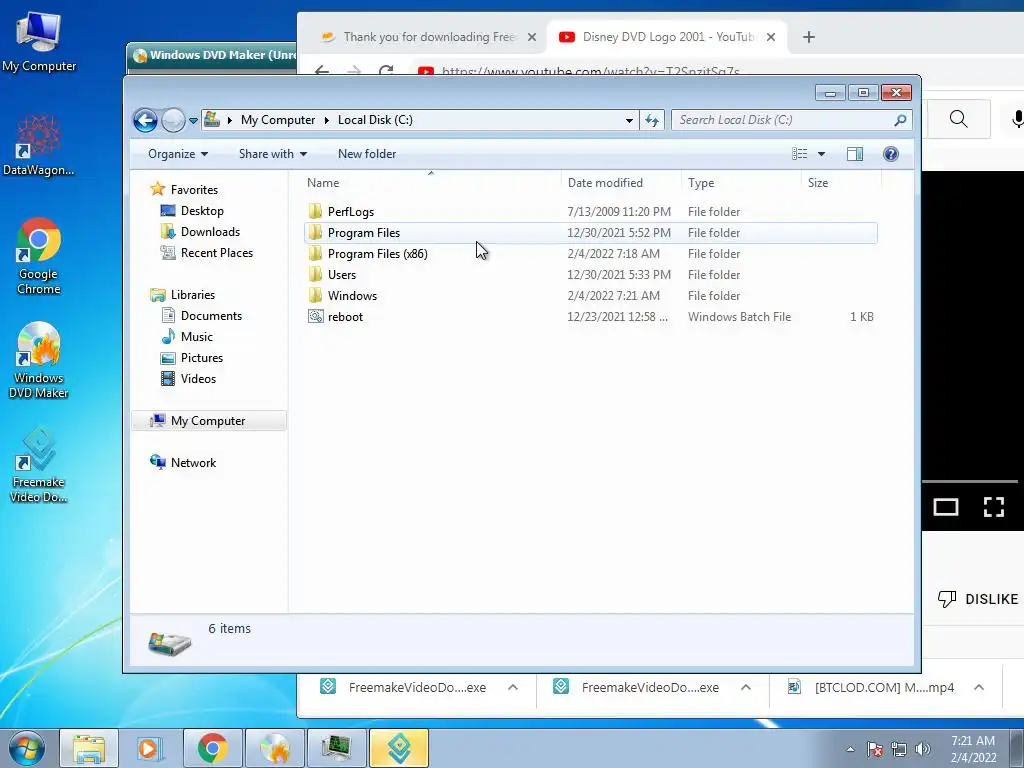
Task: Click the Windows Media Player taskbar icon
Action: click(x=149, y=748)
